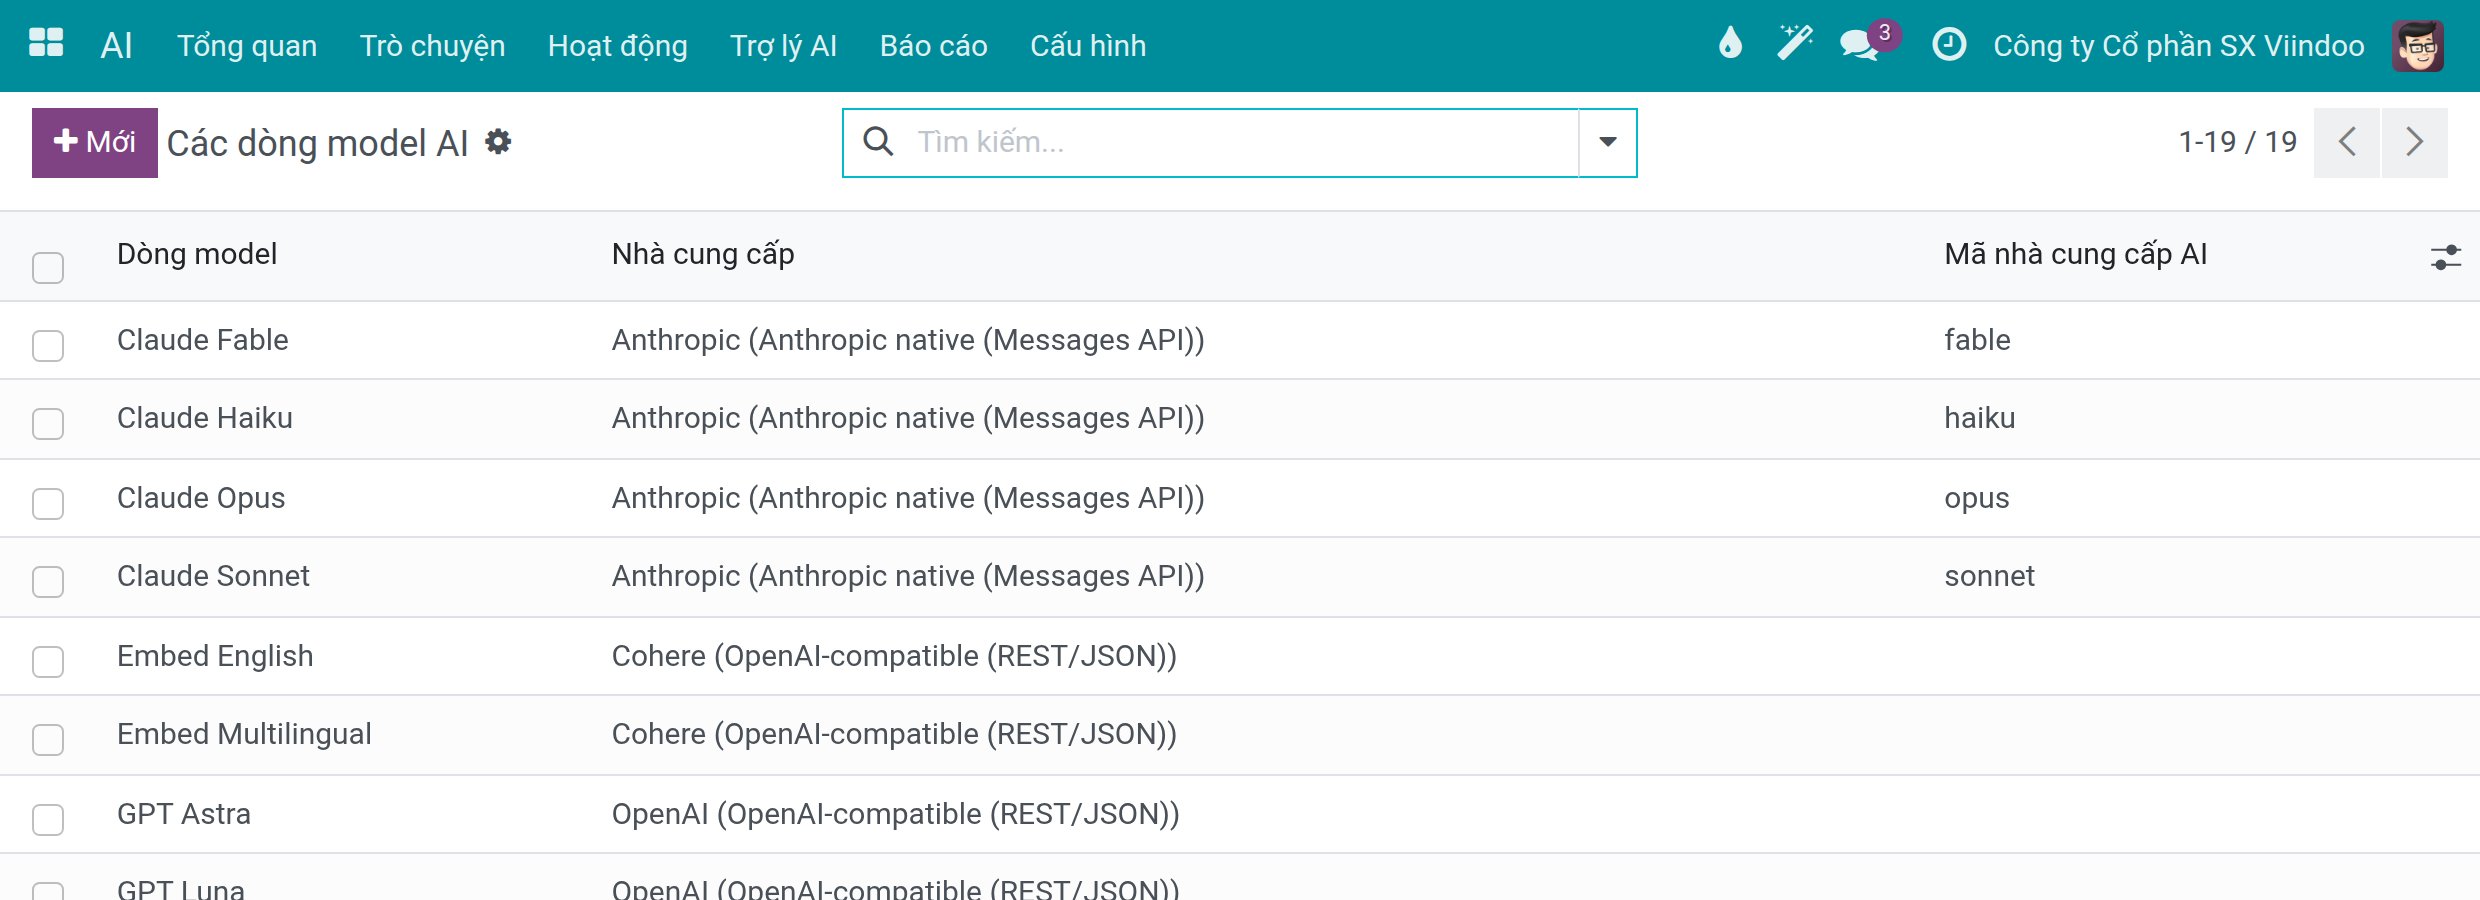Image resolution: width=2480 pixels, height=900 pixels.
Task: Select the Claude Sonnet row checkbox
Action: tap(48, 582)
